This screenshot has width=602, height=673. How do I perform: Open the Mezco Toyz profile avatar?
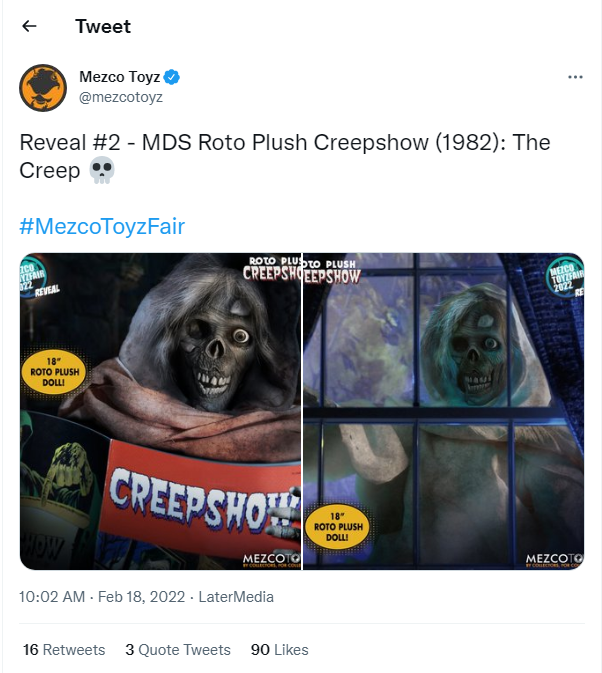click(43, 88)
